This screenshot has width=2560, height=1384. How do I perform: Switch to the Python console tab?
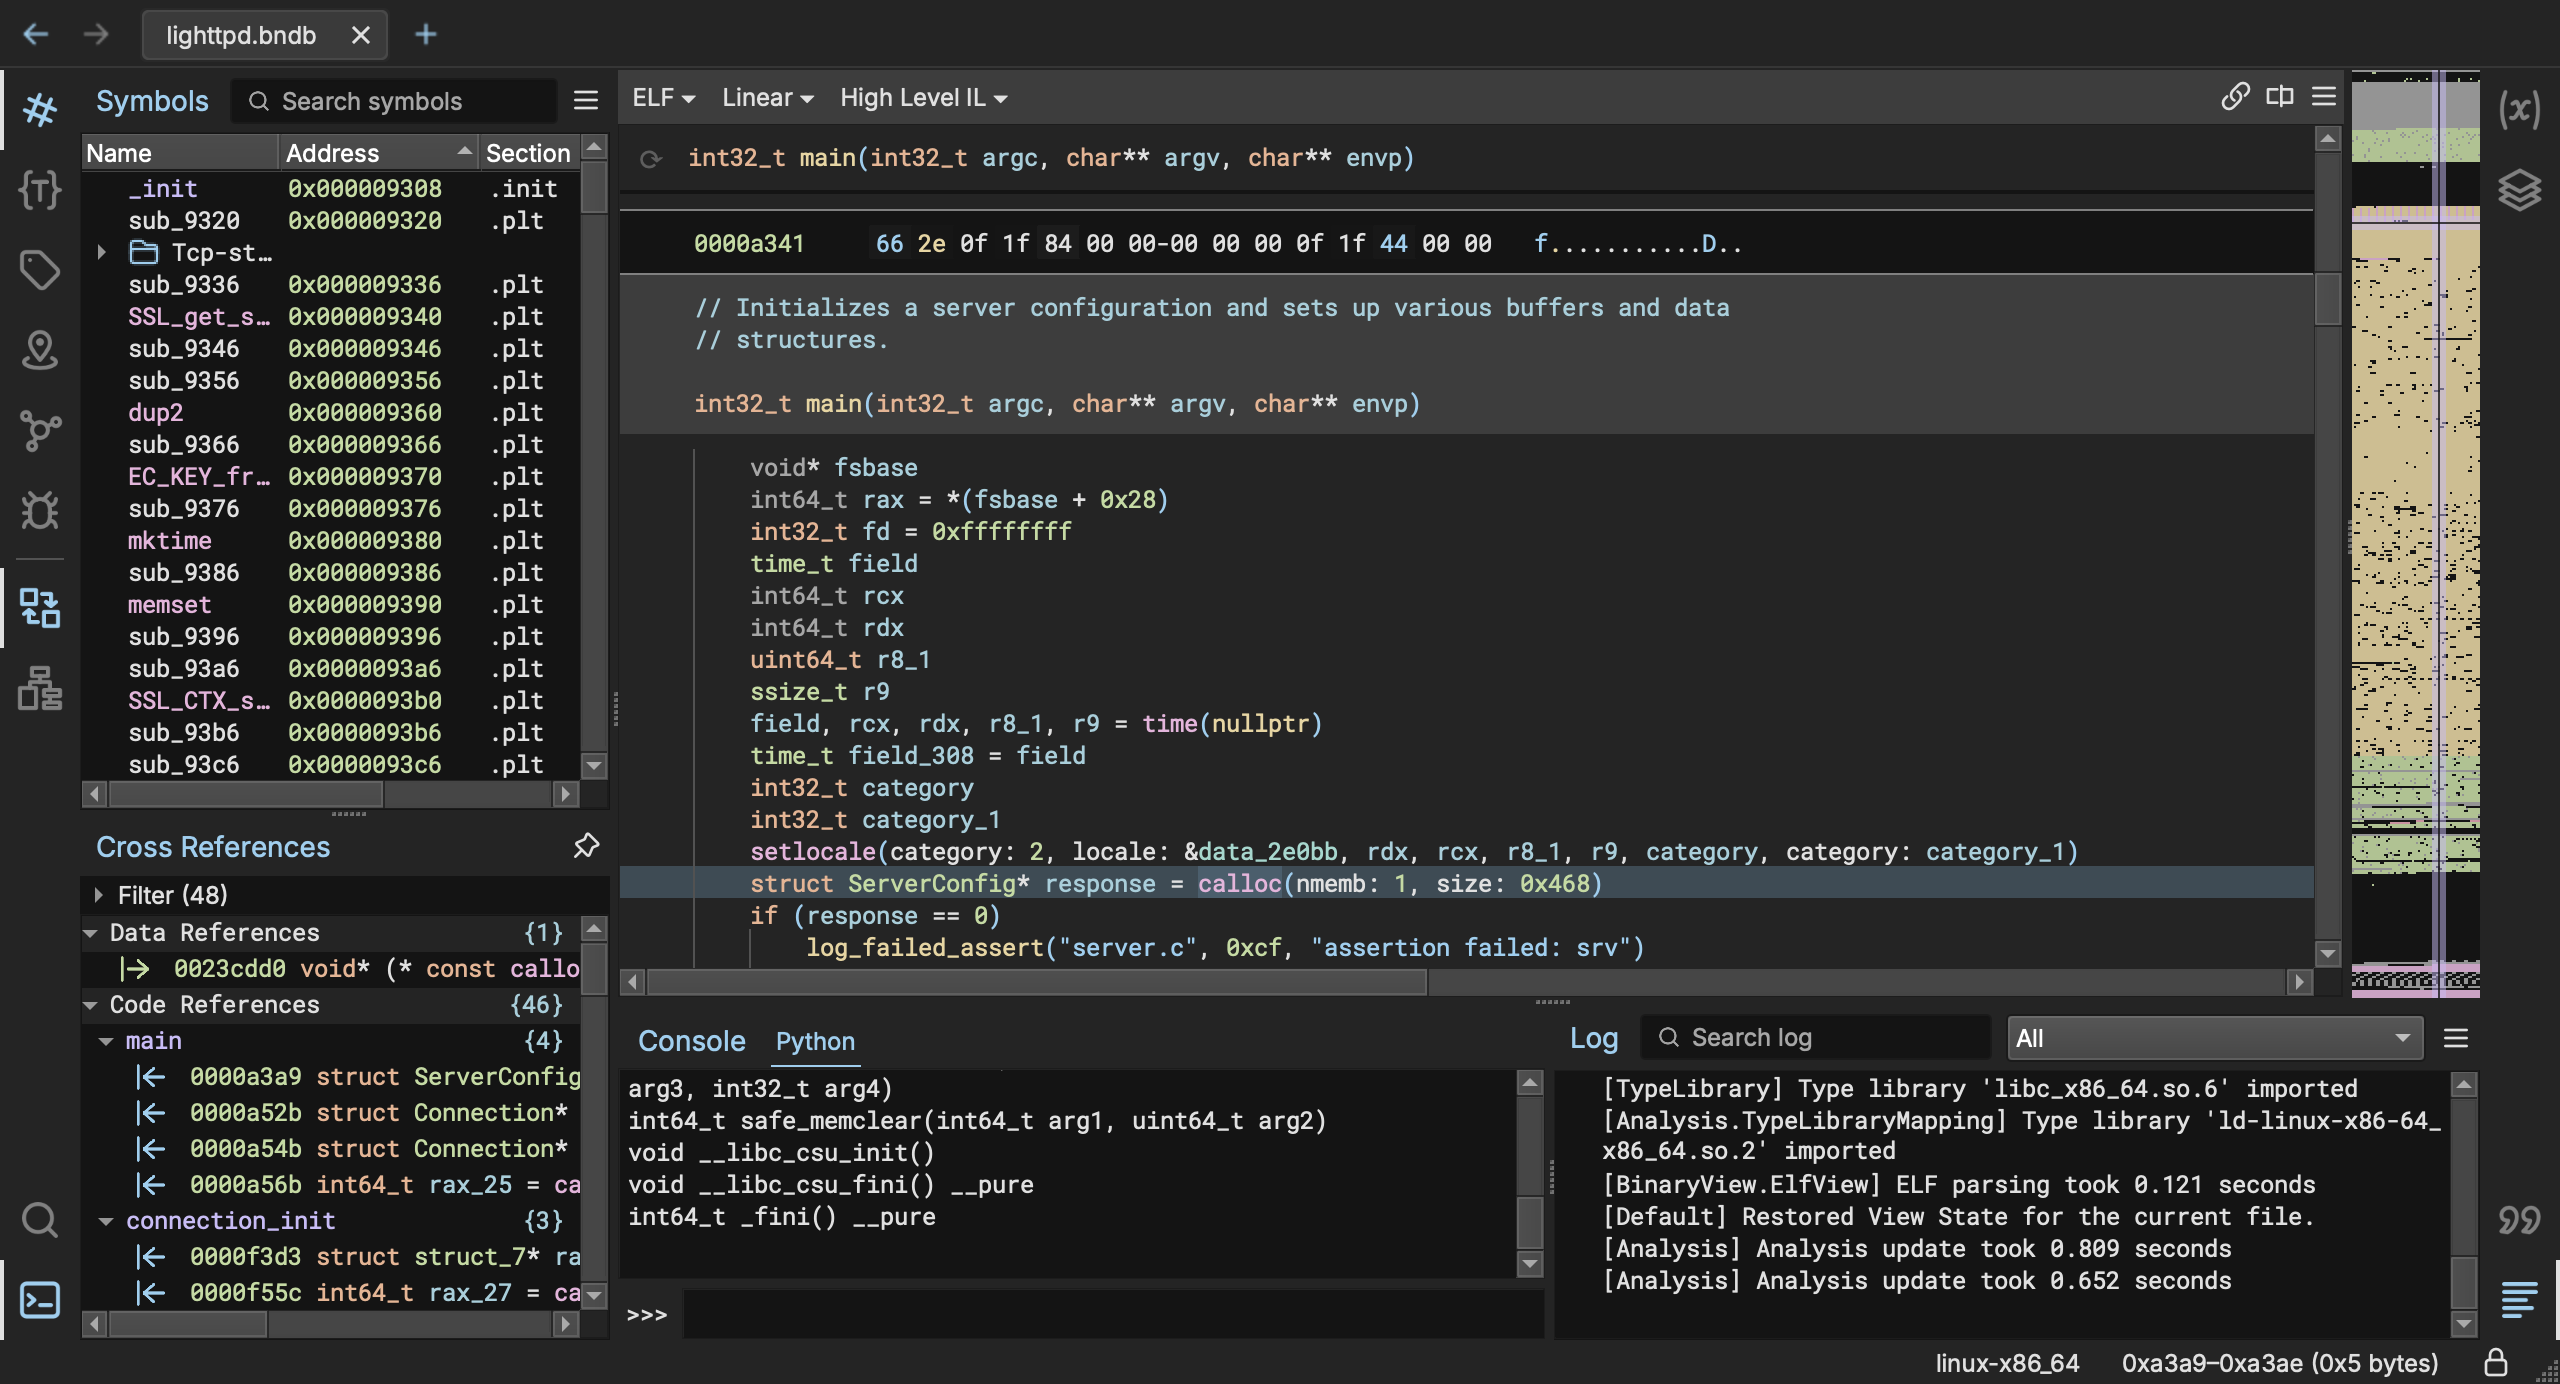[x=815, y=1041]
